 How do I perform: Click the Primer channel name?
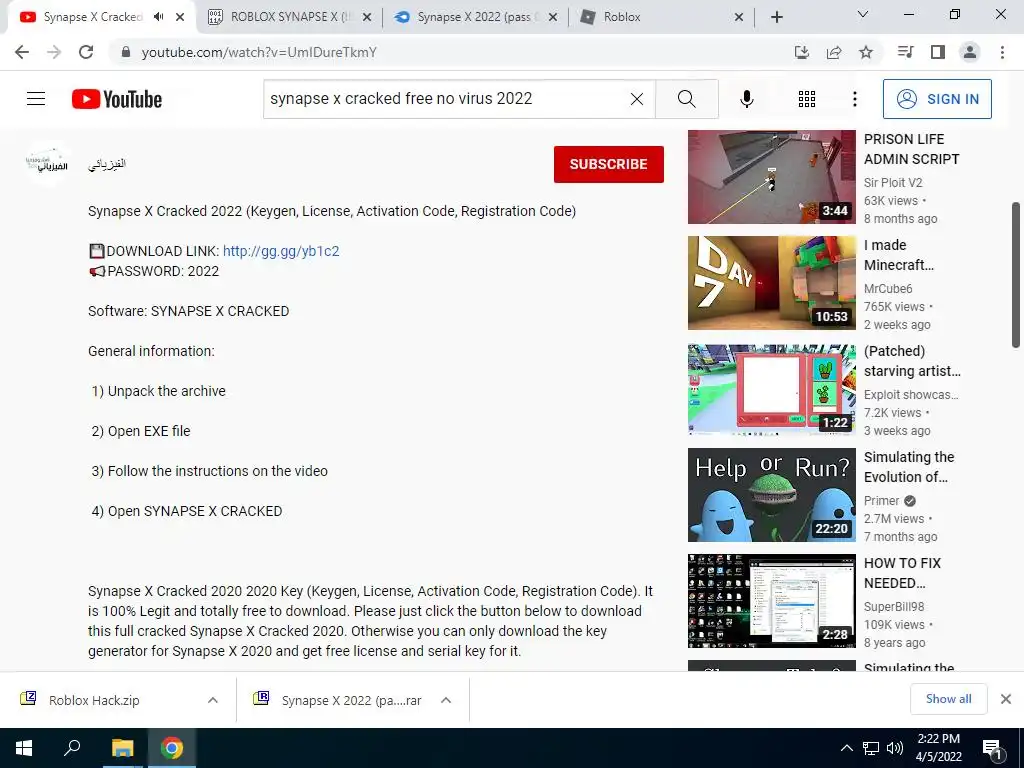click(x=882, y=501)
